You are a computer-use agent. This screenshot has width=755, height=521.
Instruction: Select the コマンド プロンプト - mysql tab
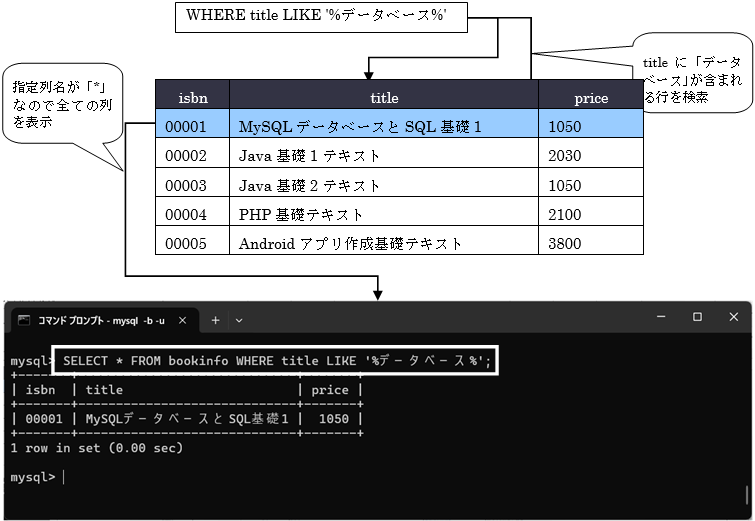point(100,320)
